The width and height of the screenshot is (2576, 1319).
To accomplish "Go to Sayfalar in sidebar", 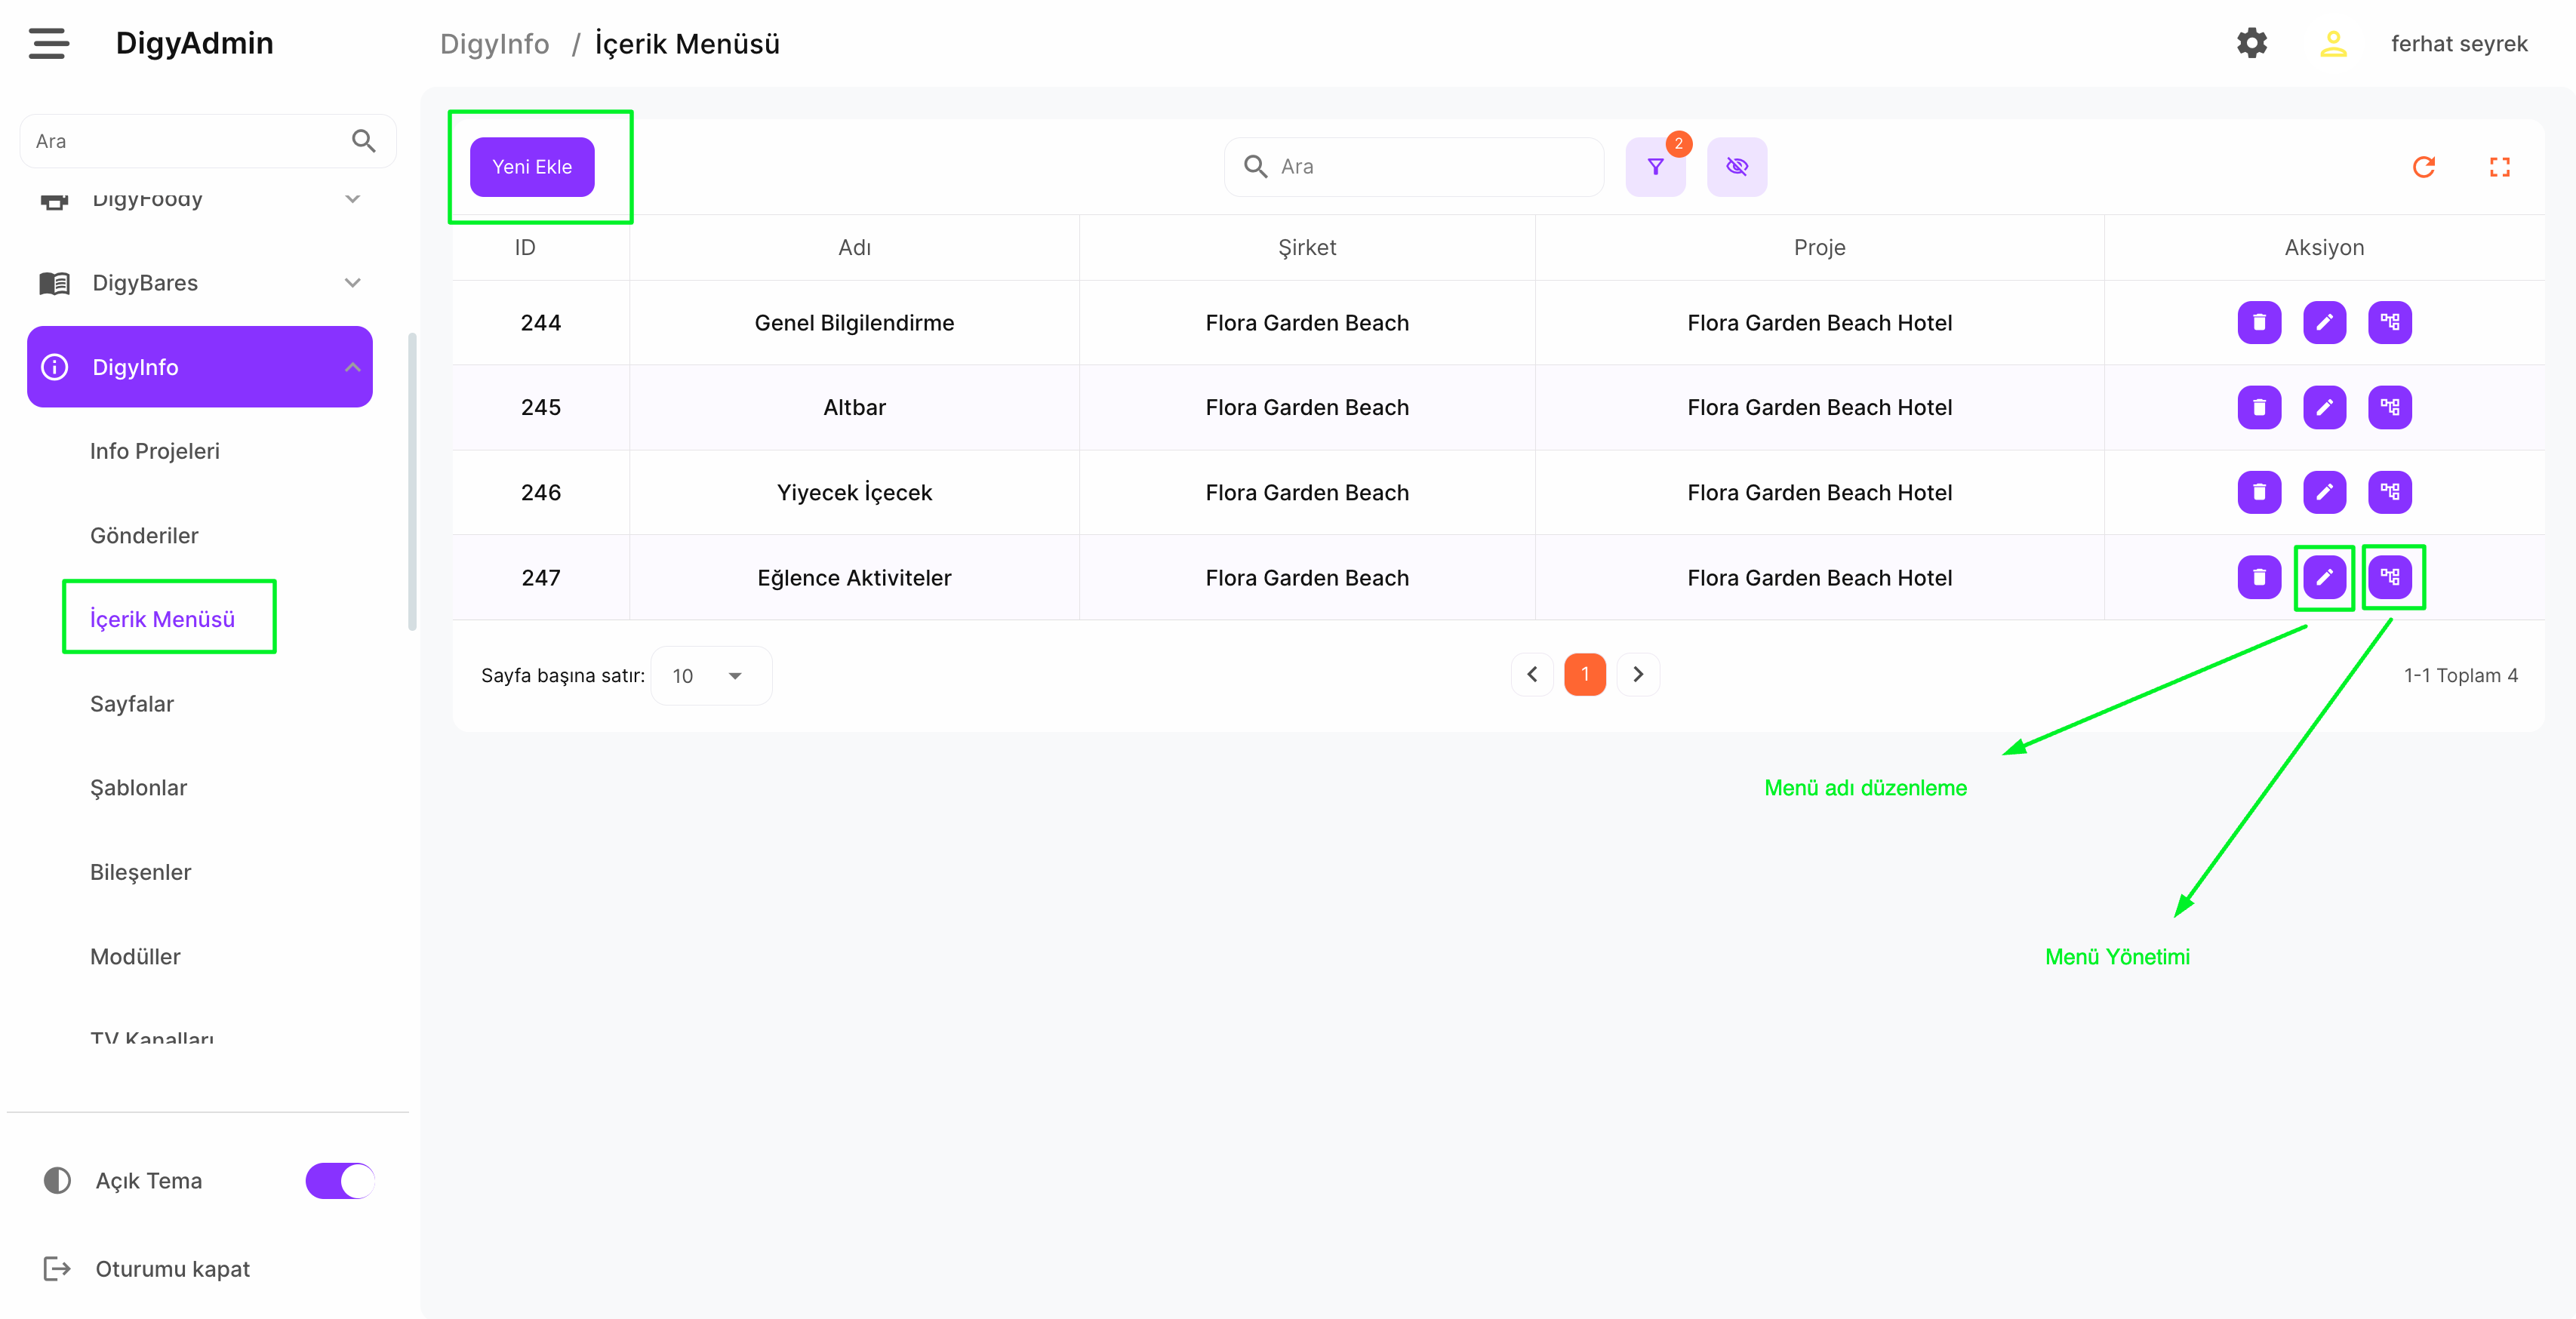I will coord(132,704).
